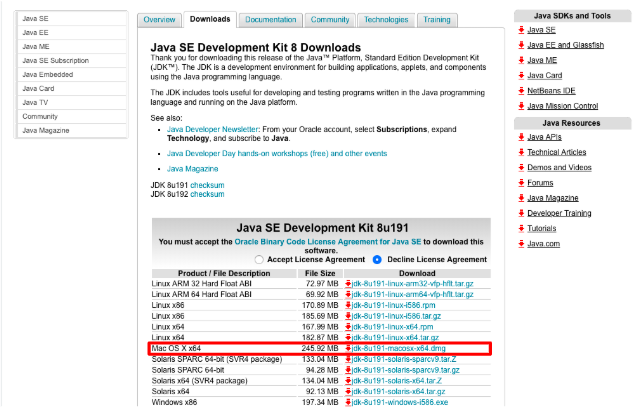Viewport: 643px width, 415px height.
Task: Click red arrow icon beside Java Mission Control
Action: click(x=521, y=106)
